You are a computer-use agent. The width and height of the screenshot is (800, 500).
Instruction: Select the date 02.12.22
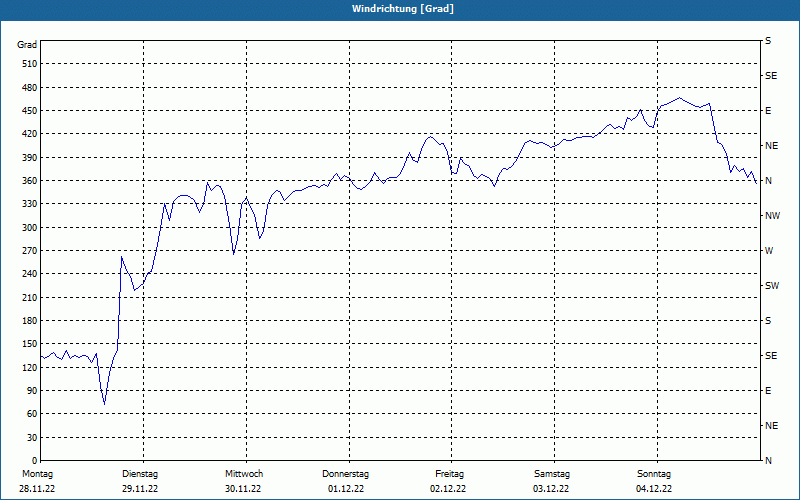pyautogui.click(x=448, y=489)
